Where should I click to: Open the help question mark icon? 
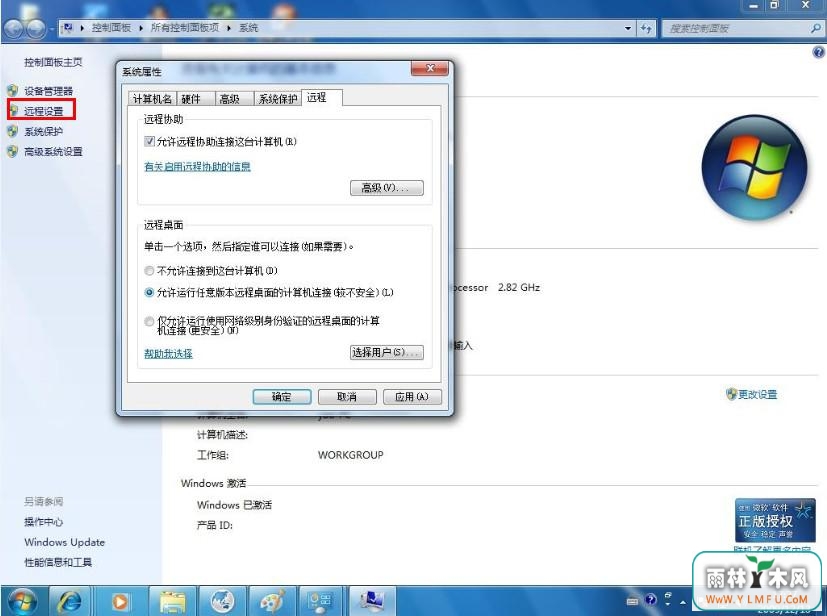coord(818,52)
